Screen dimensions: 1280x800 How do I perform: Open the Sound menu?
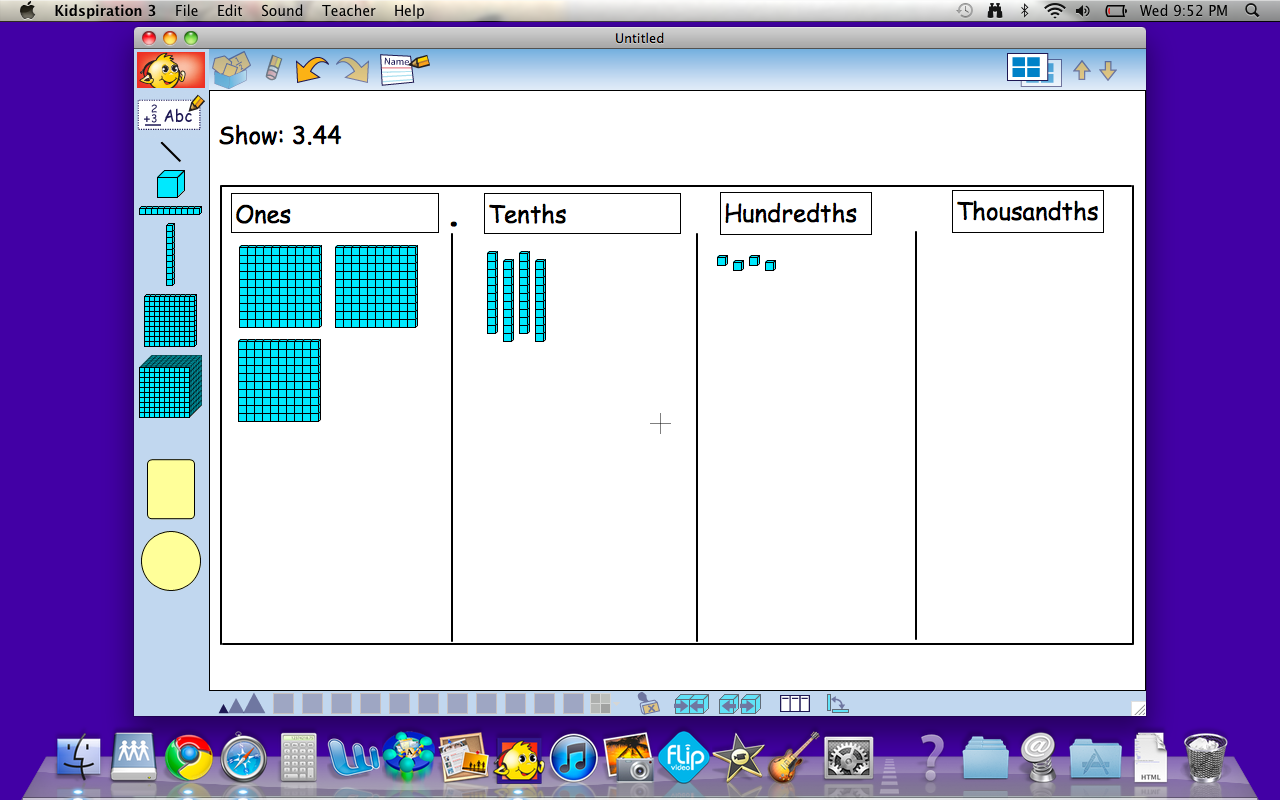point(282,11)
